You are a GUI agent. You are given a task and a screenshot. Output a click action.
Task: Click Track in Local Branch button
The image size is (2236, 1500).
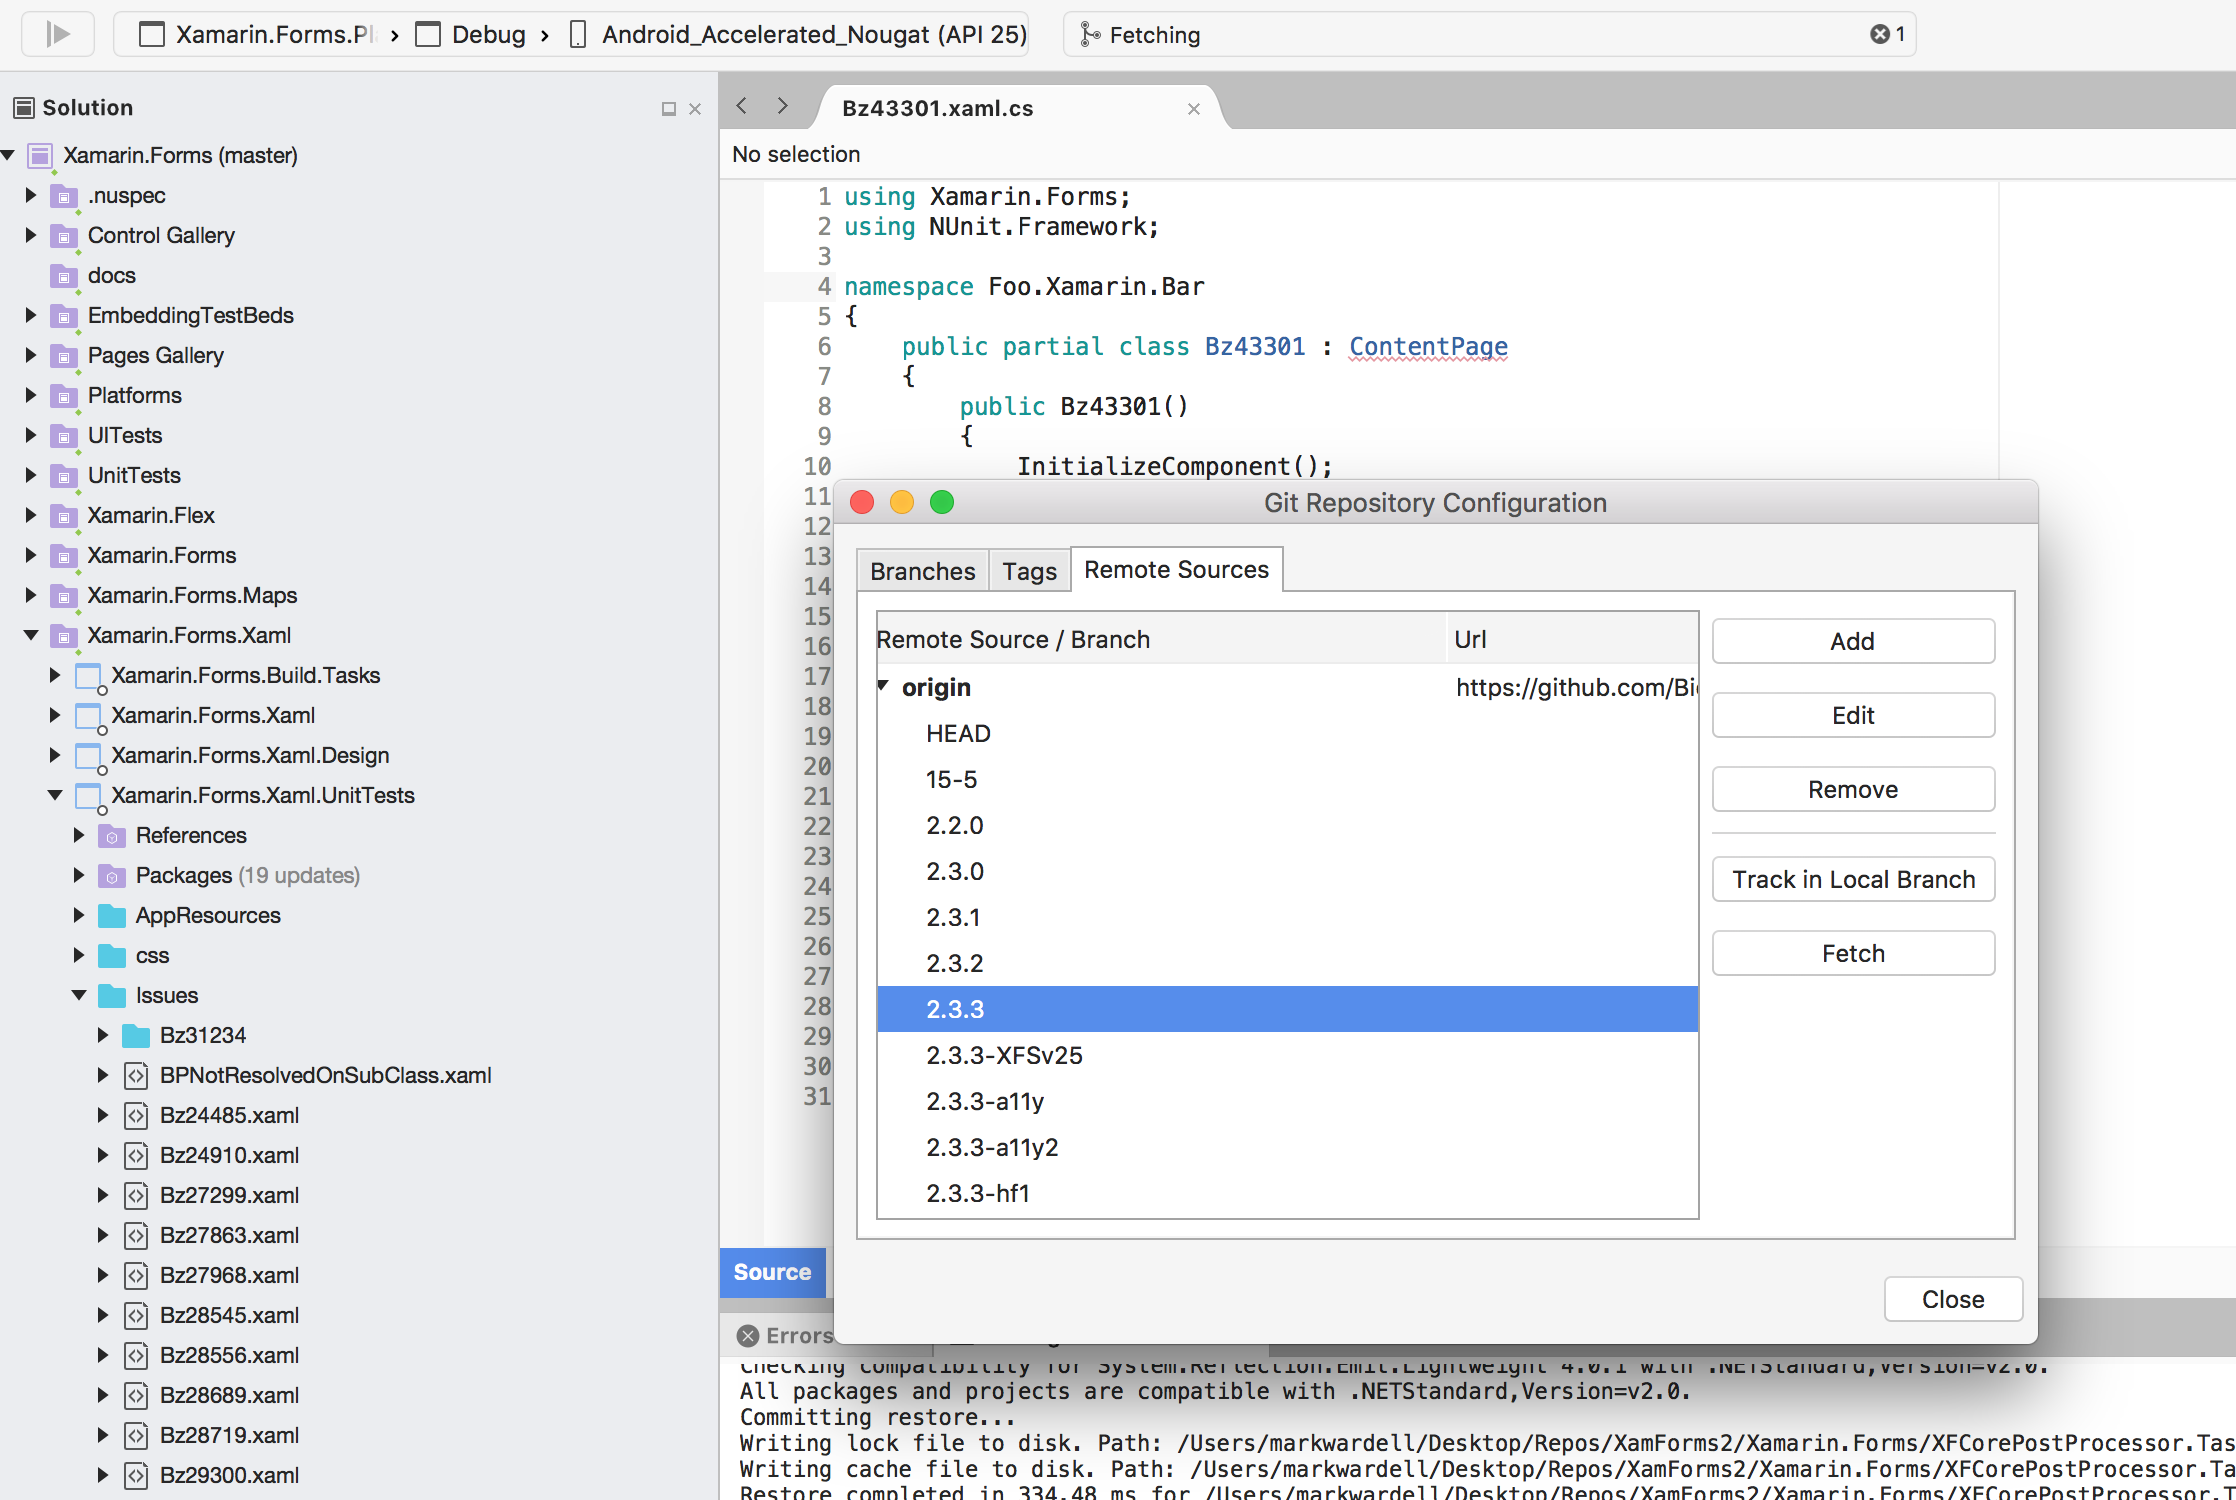point(1853,879)
